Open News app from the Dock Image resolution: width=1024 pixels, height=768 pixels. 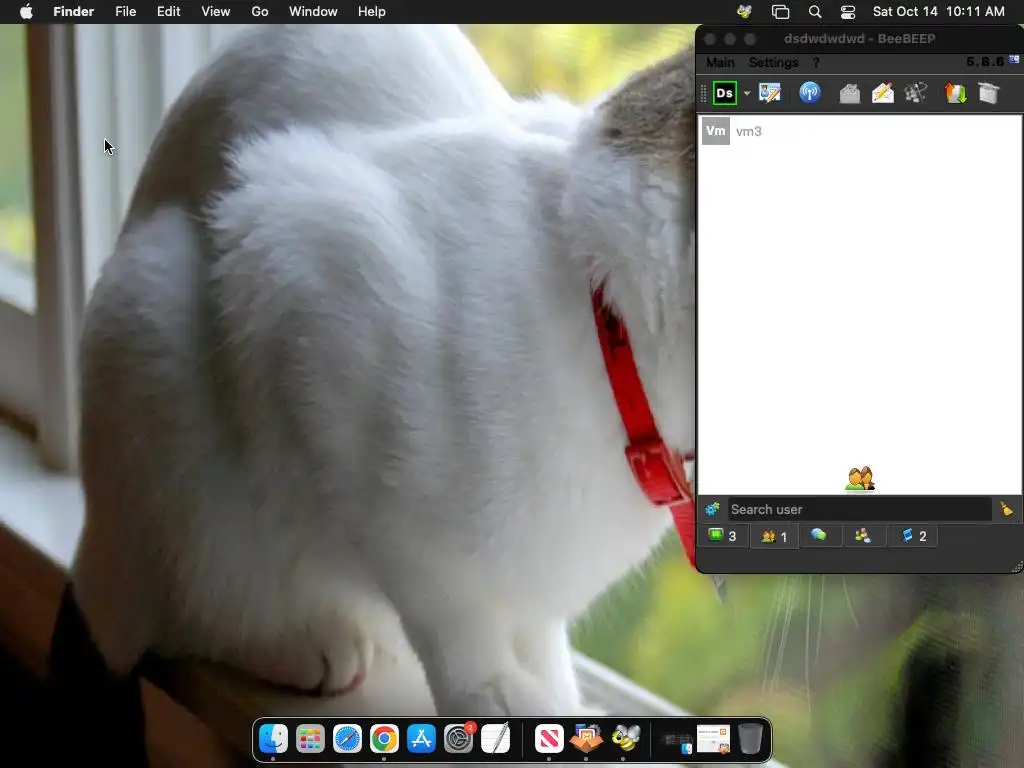click(x=549, y=739)
